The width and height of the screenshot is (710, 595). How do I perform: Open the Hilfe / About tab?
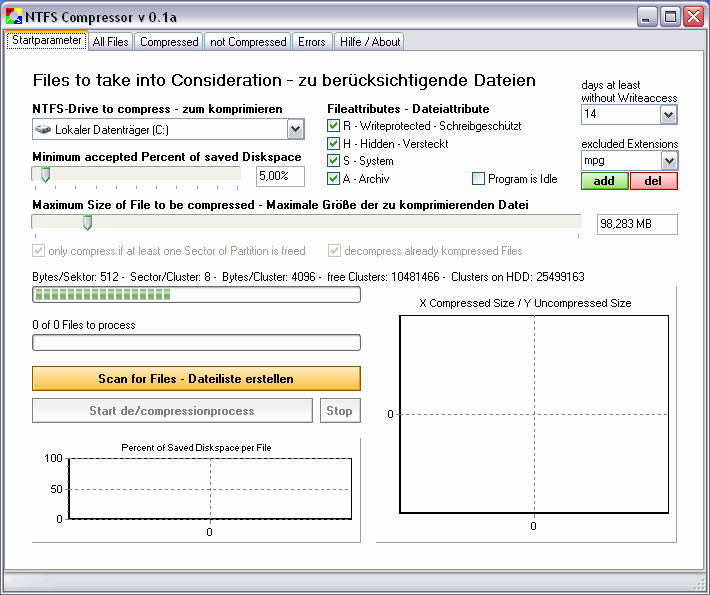369,42
